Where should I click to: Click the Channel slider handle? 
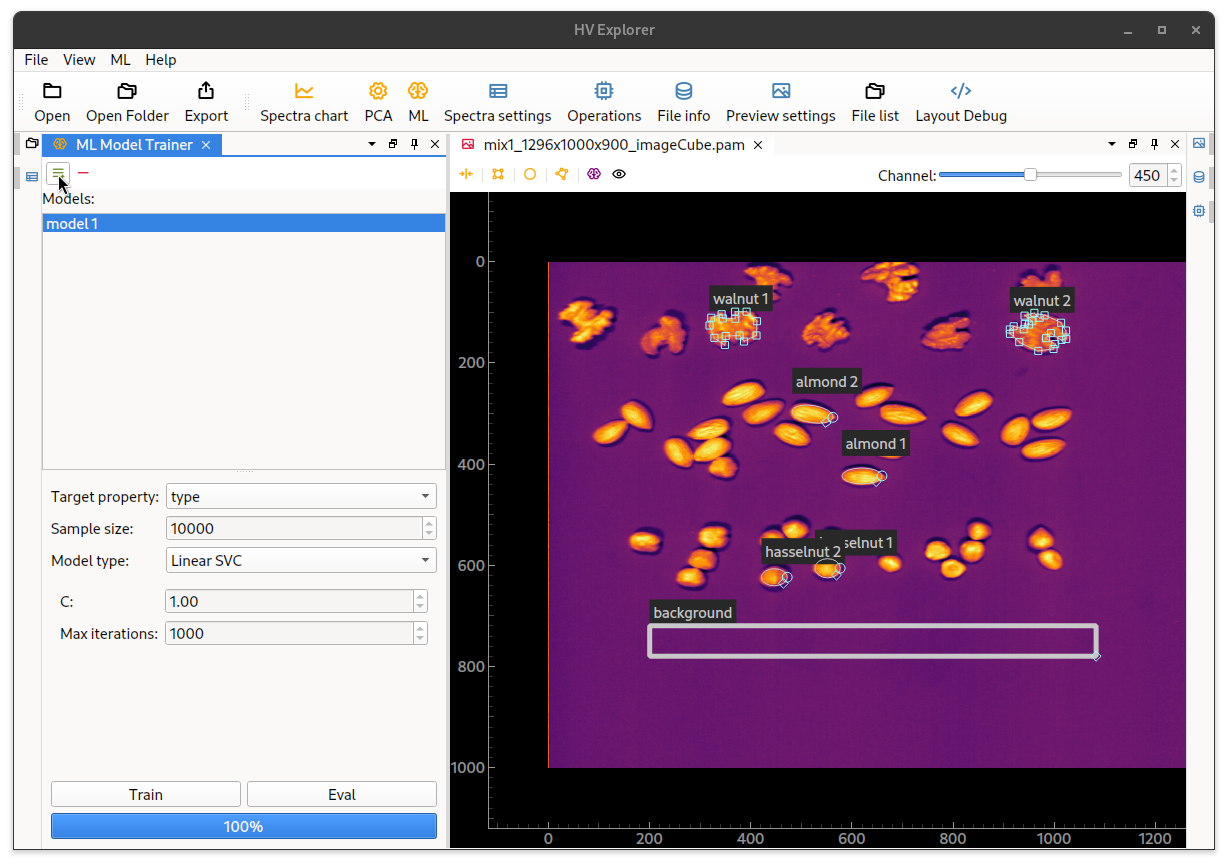pos(1030,175)
